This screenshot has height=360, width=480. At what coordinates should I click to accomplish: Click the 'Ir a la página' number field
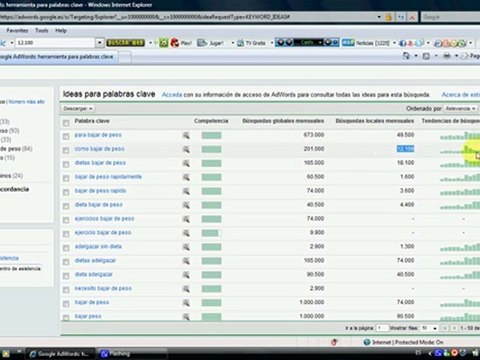pos(382,328)
